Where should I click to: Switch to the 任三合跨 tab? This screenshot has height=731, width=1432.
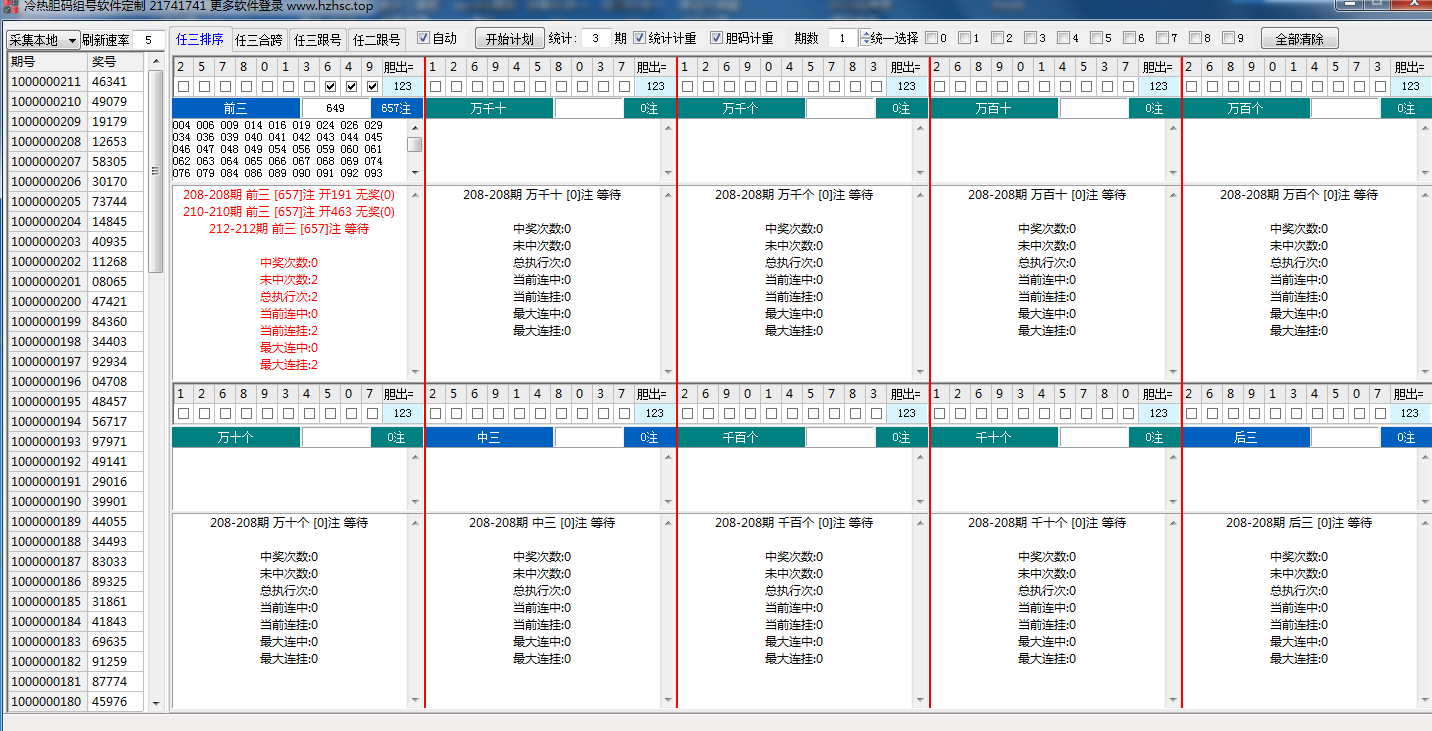click(259, 40)
